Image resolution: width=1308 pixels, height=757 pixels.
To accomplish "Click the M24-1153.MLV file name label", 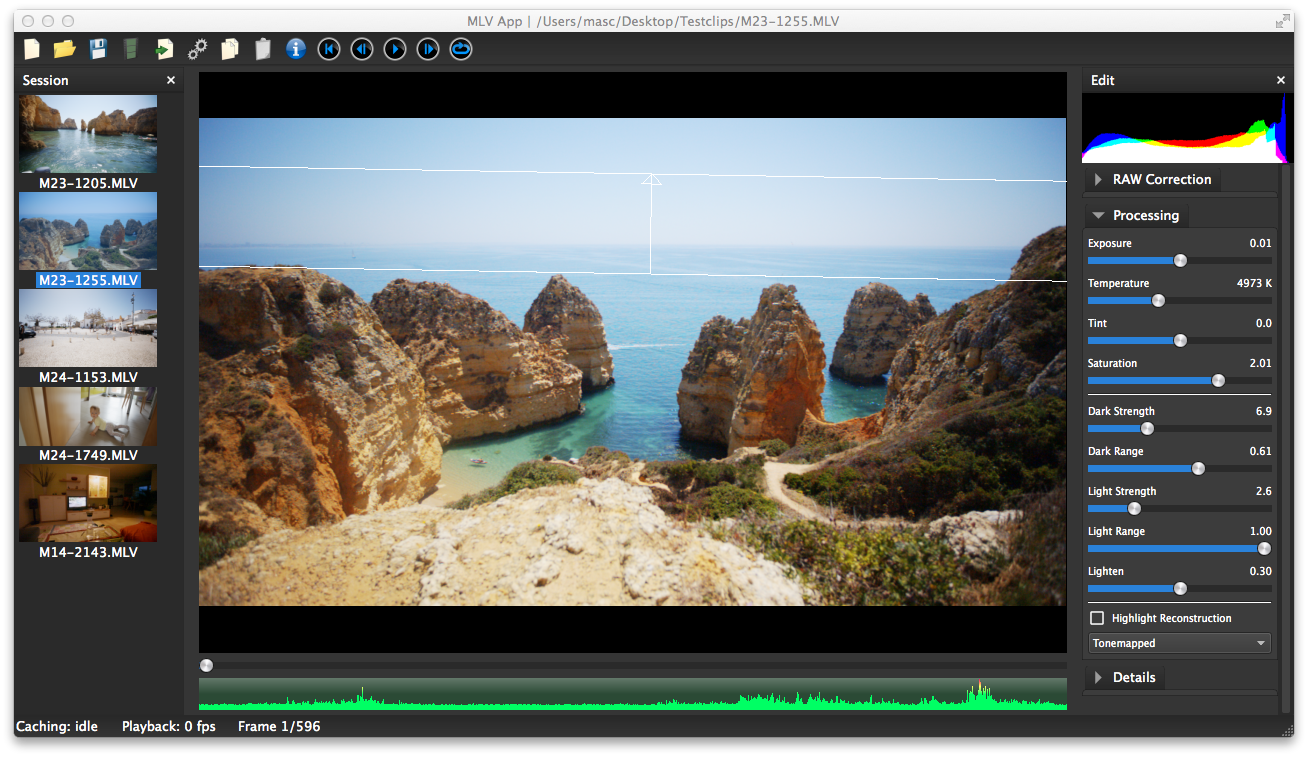I will [x=88, y=377].
